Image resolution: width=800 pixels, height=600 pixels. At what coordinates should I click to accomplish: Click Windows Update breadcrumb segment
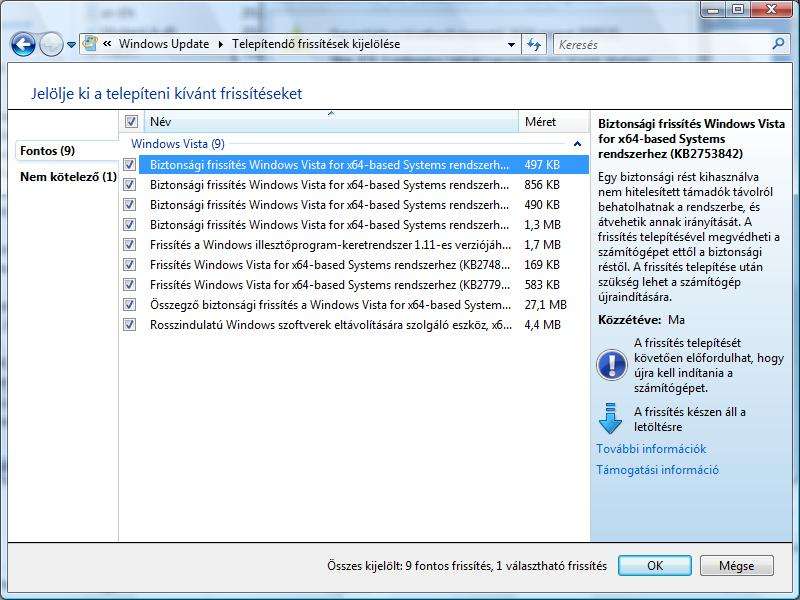click(164, 44)
